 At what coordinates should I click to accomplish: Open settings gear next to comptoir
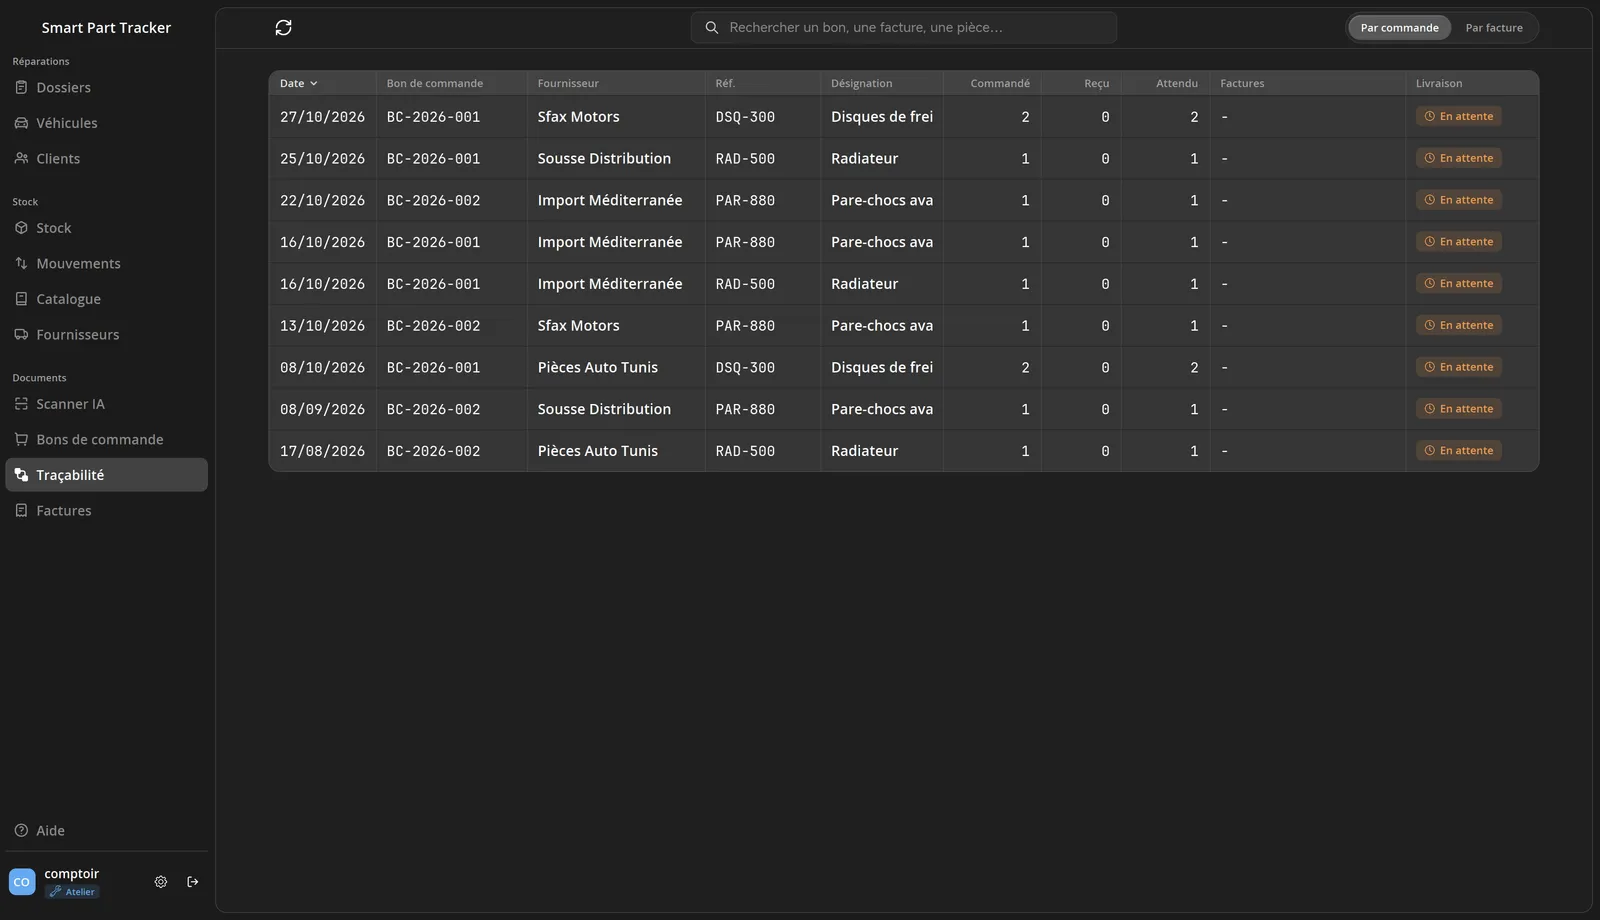click(161, 882)
